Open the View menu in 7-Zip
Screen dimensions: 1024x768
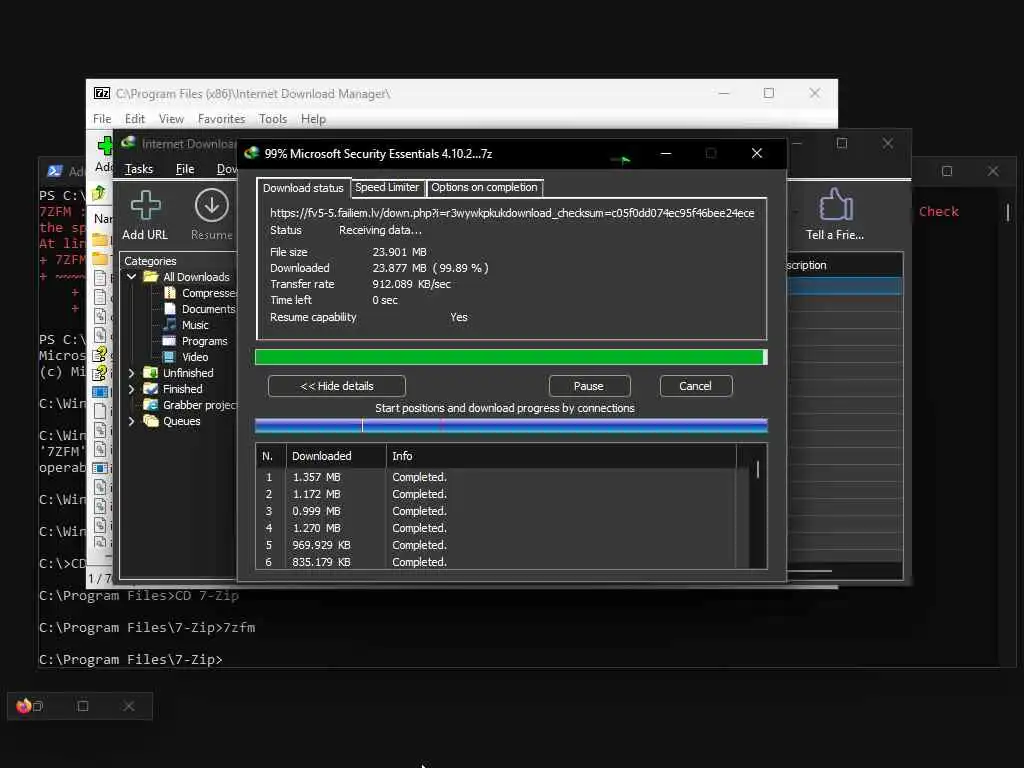pyautogui.click(x=171, y=119)
